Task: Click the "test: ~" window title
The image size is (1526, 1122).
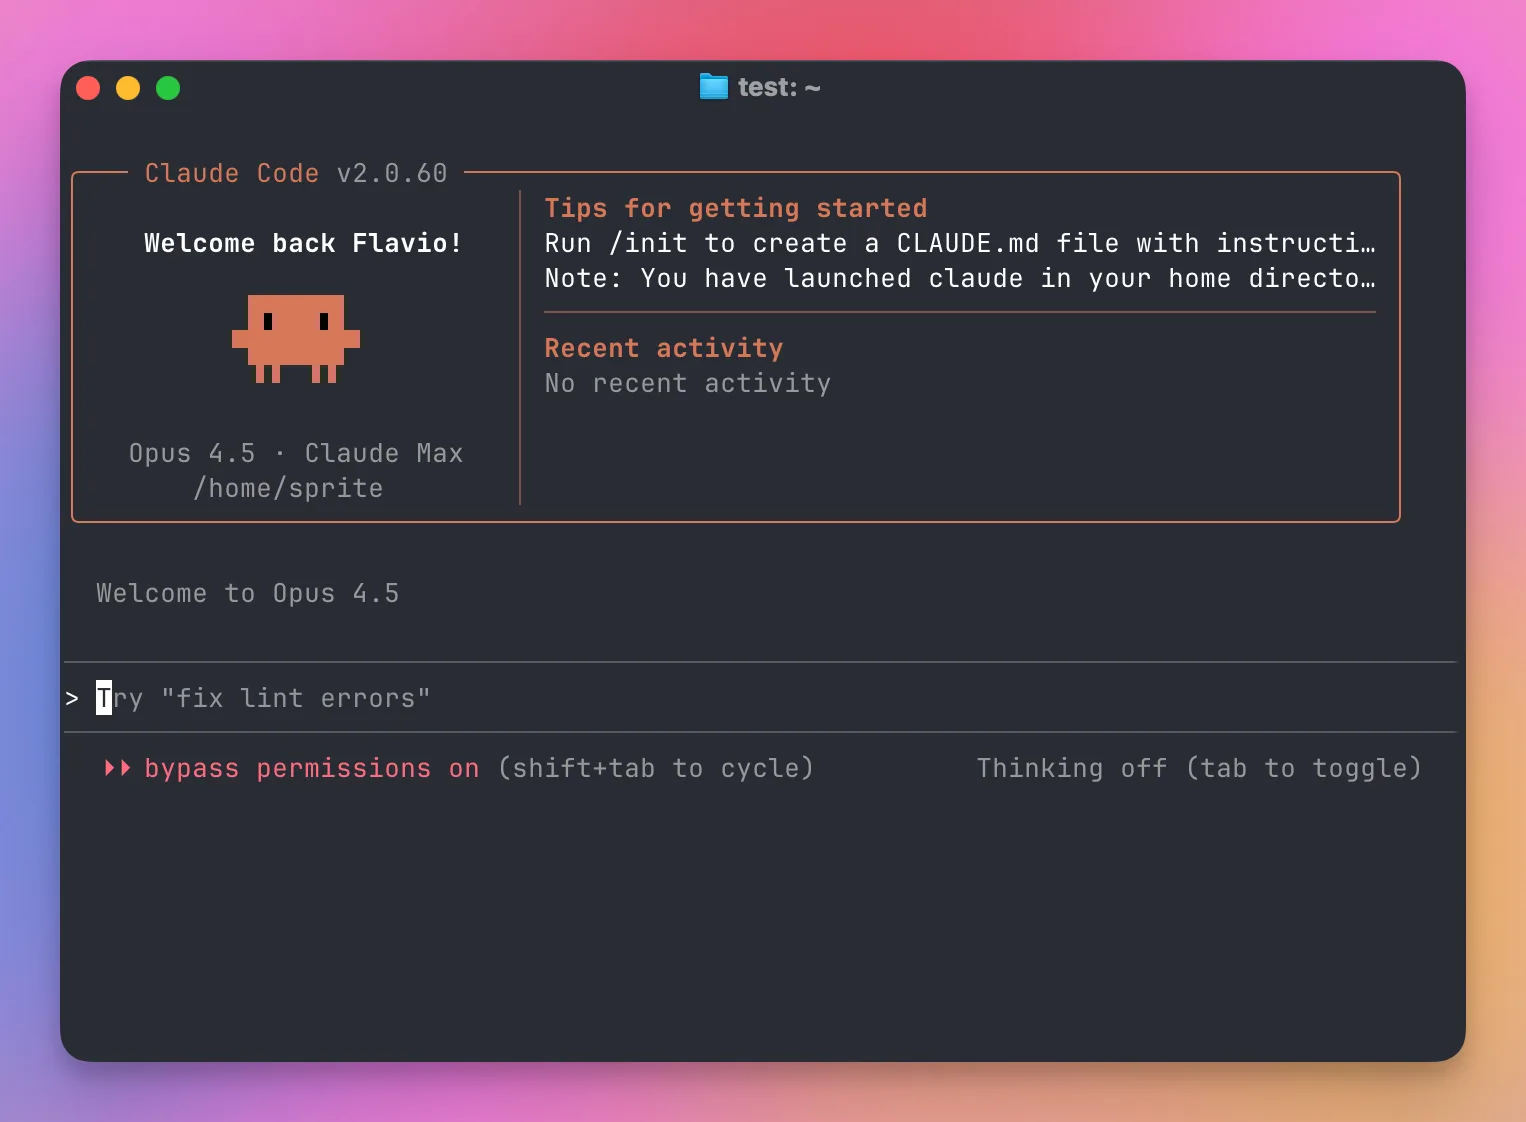Action: [x=779, y=88]
